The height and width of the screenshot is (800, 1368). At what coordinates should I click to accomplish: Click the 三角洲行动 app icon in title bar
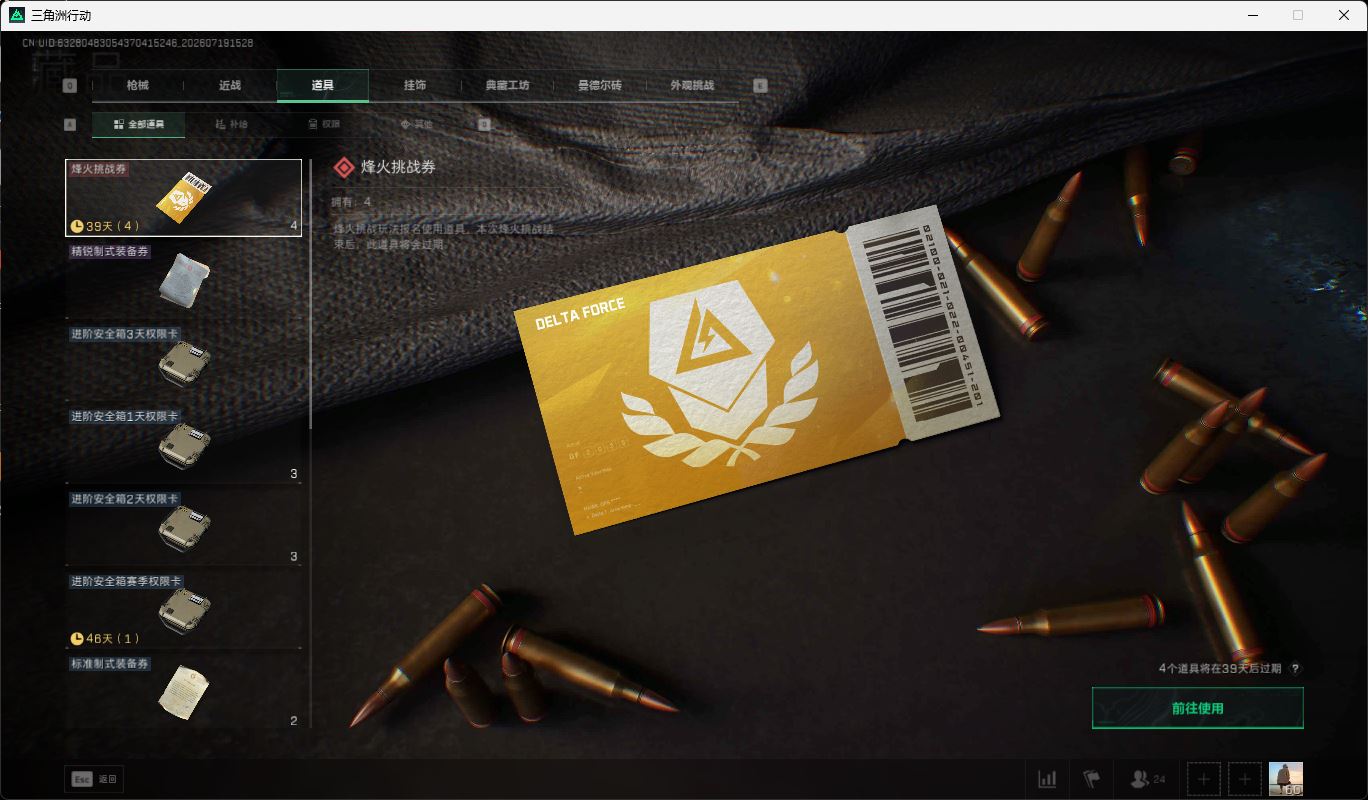pyautogui.click(x=17, y=15)
